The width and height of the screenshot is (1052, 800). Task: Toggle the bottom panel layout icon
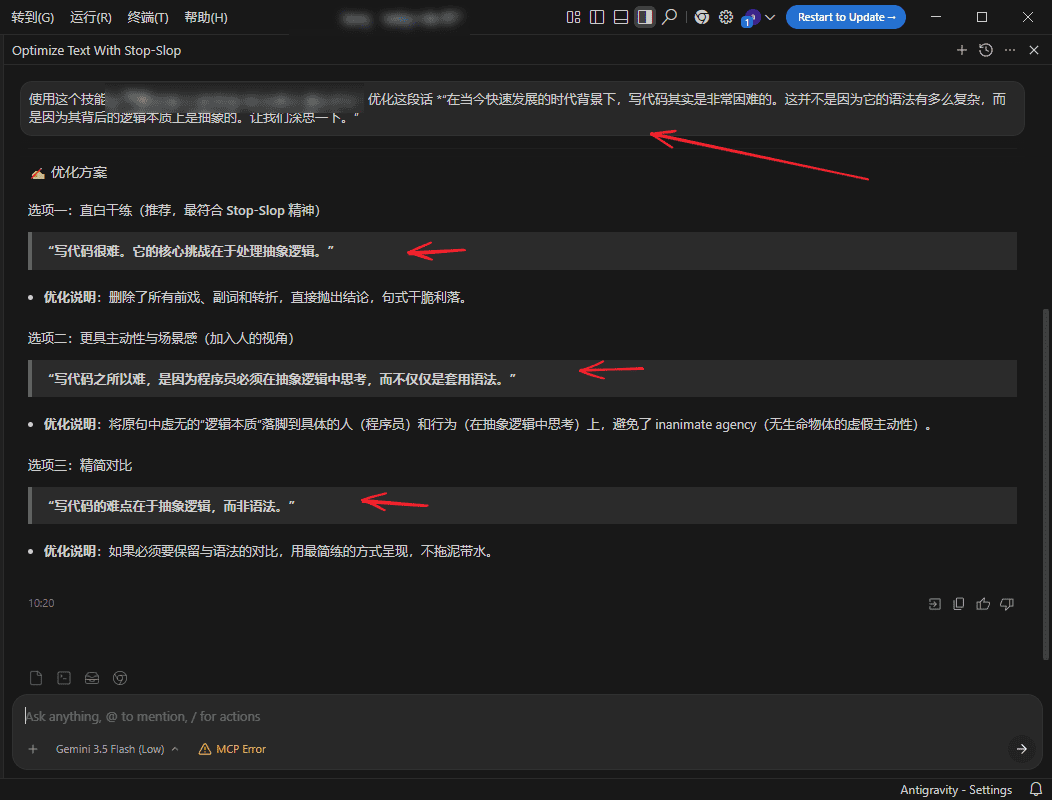point(621,17)
